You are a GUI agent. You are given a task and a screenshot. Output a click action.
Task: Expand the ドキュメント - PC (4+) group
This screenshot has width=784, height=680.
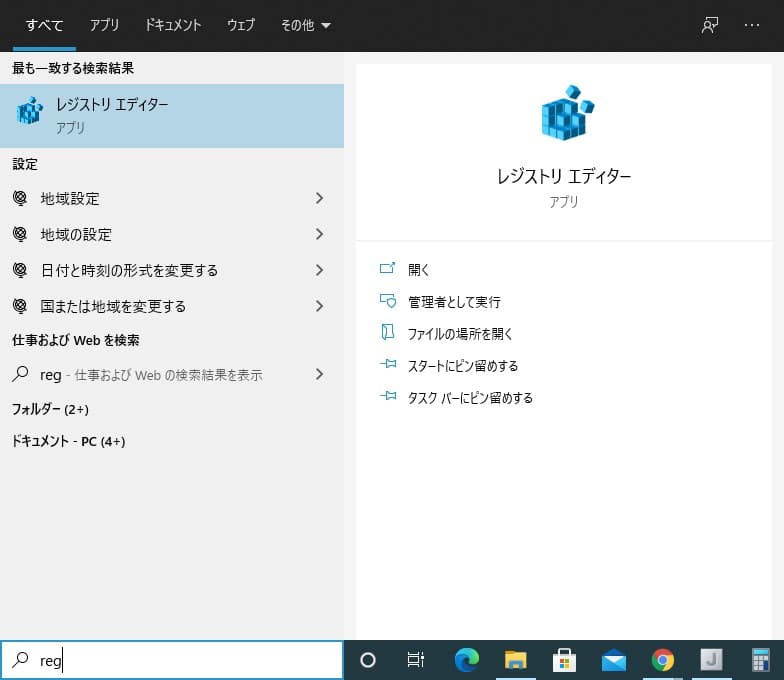[68, 441]
